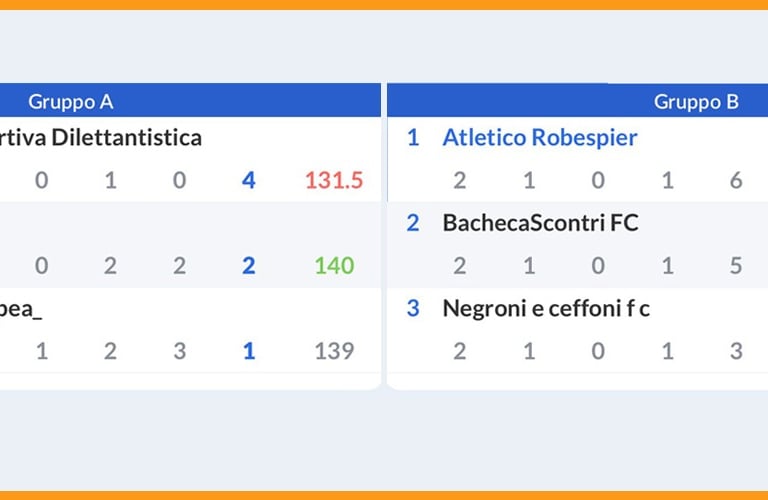Click the green 140 score value
This screenshot has height=500, width=768.
(x=334, y=265)
